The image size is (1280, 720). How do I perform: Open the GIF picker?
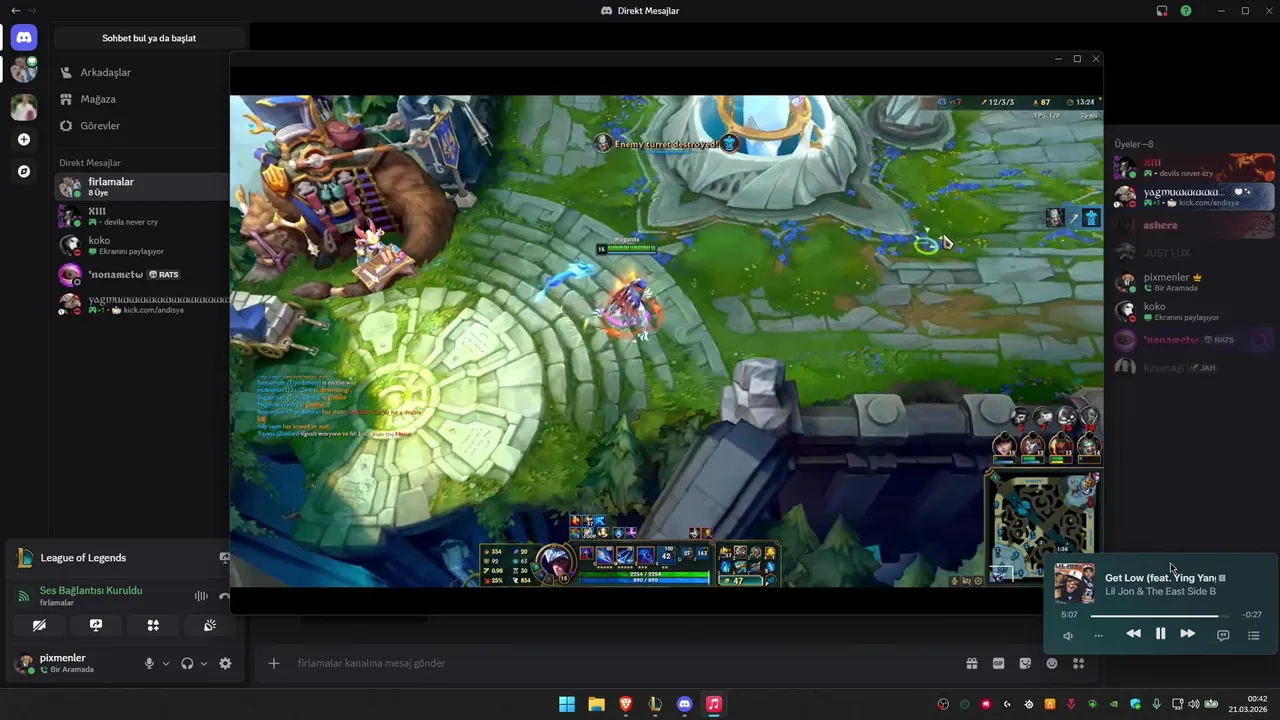pyautogui.click(x=998, y=663)
